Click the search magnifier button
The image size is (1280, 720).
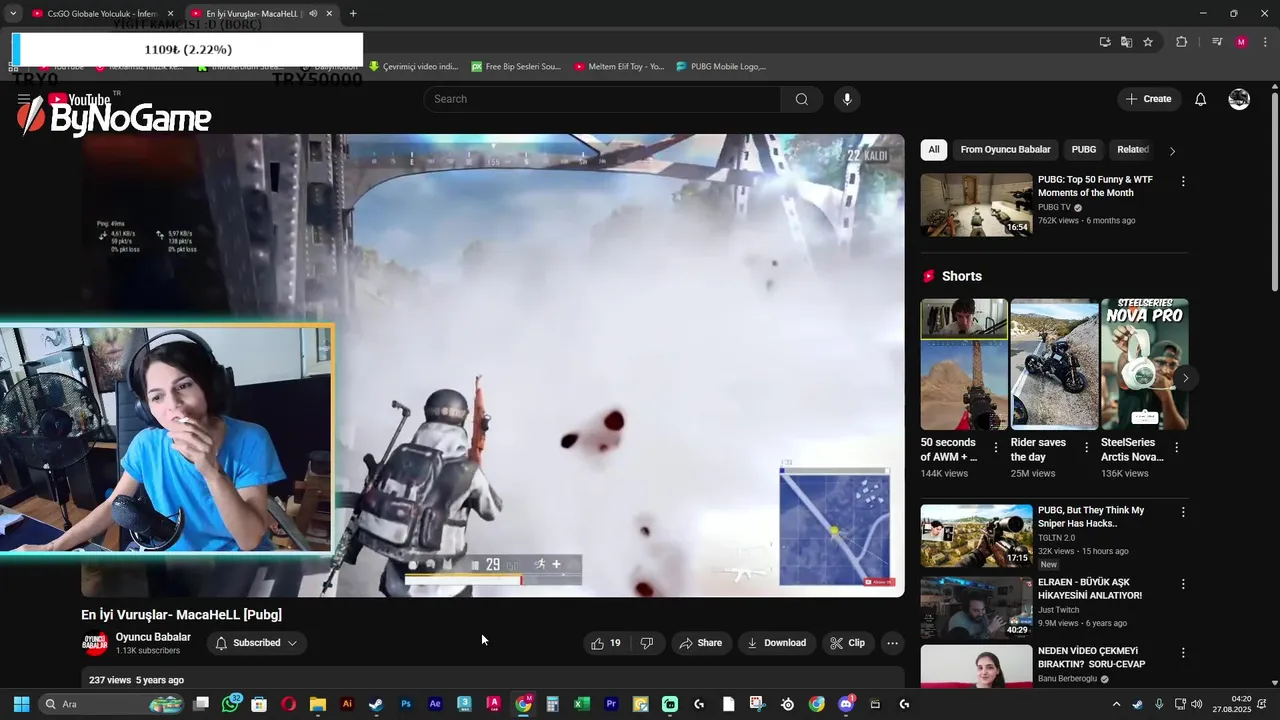pyautogui.click(x=801, y=99)
